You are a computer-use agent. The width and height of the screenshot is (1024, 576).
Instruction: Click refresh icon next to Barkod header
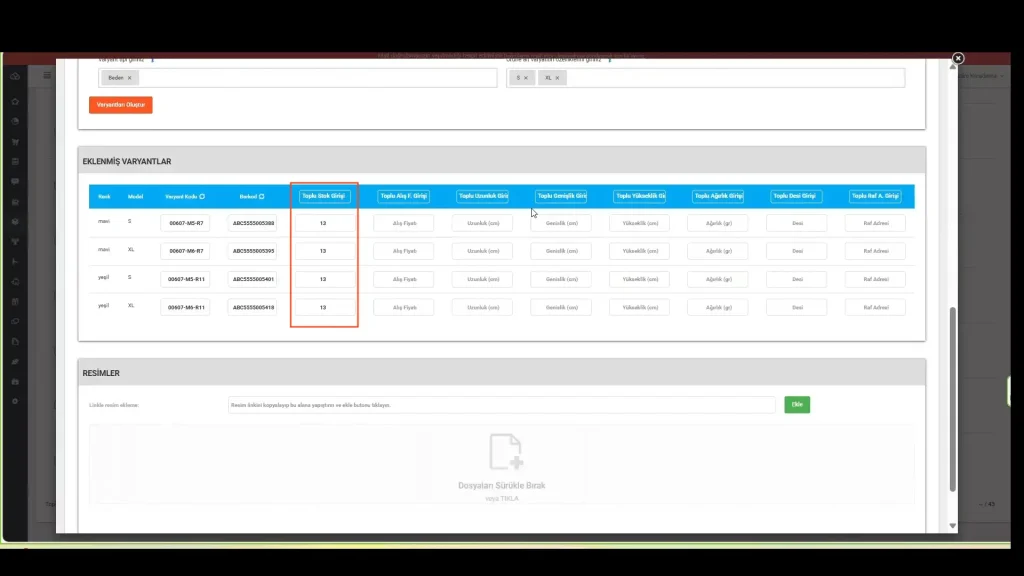[261, 197]
